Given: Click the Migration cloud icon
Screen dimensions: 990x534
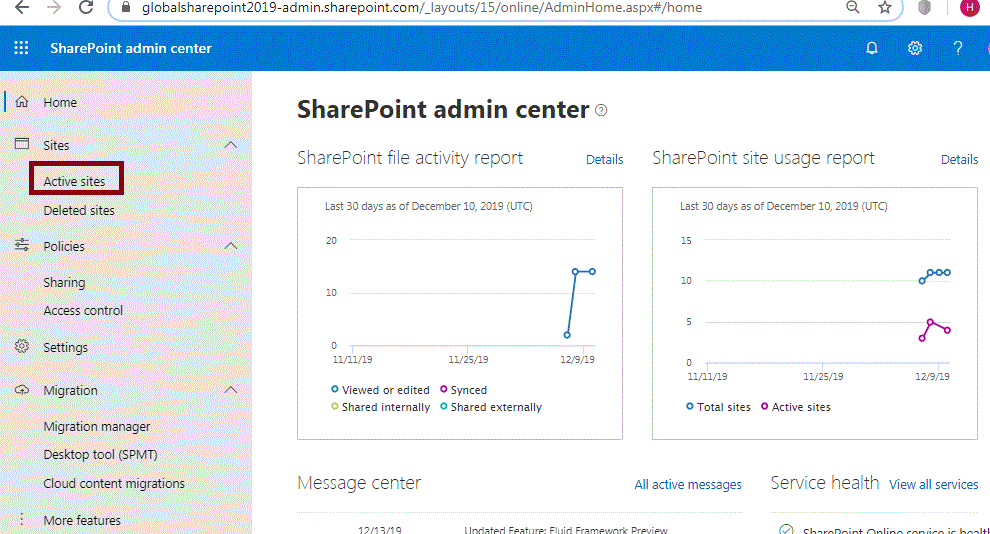Looking at the screenshot, I should [21, 389].
